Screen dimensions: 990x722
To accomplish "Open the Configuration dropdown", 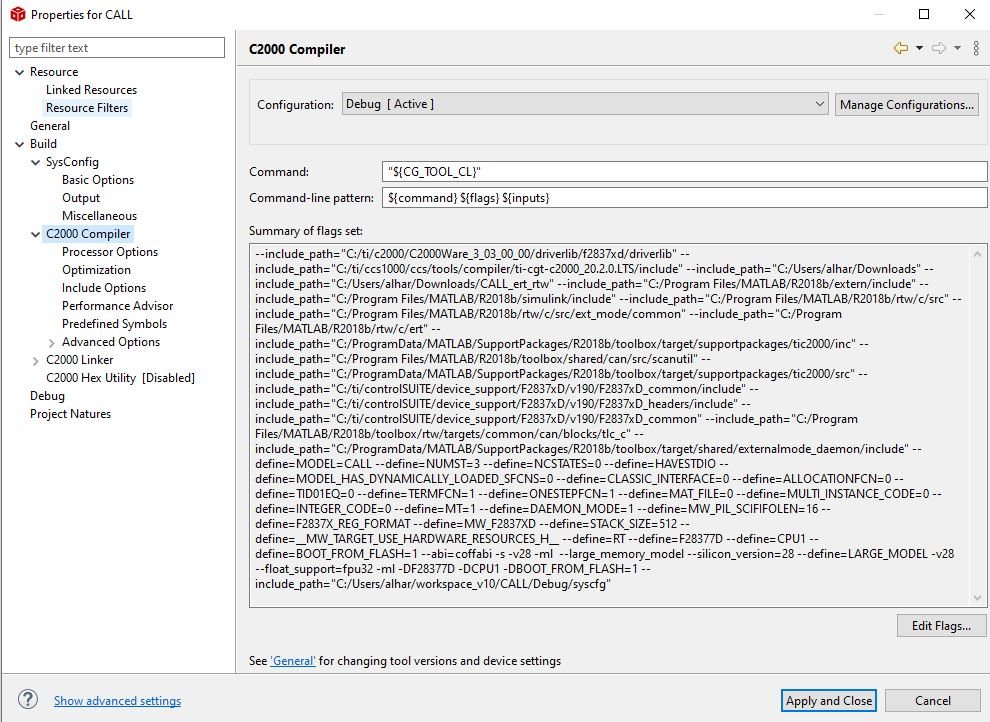I will tap(585, 104).
